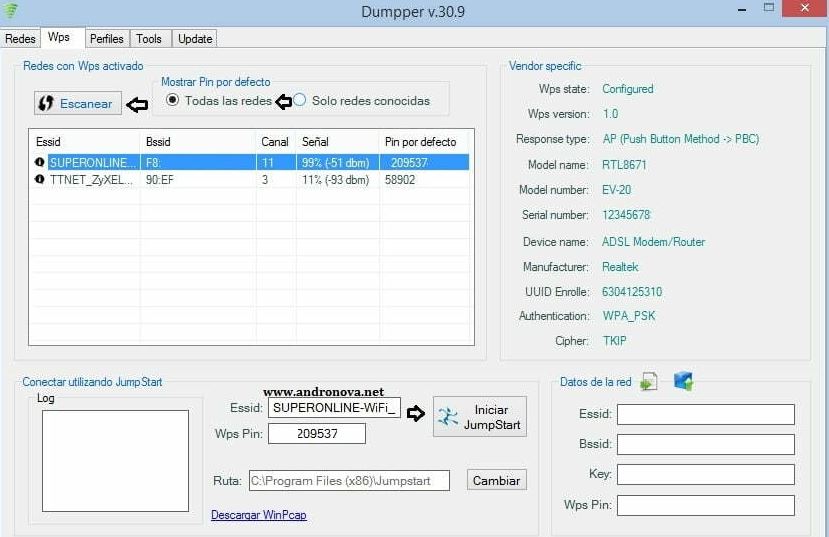This screenshot has height=537, width=829.
Task: Click the Cambiar button for the Ruta path
Action: [x=496, y=481]
